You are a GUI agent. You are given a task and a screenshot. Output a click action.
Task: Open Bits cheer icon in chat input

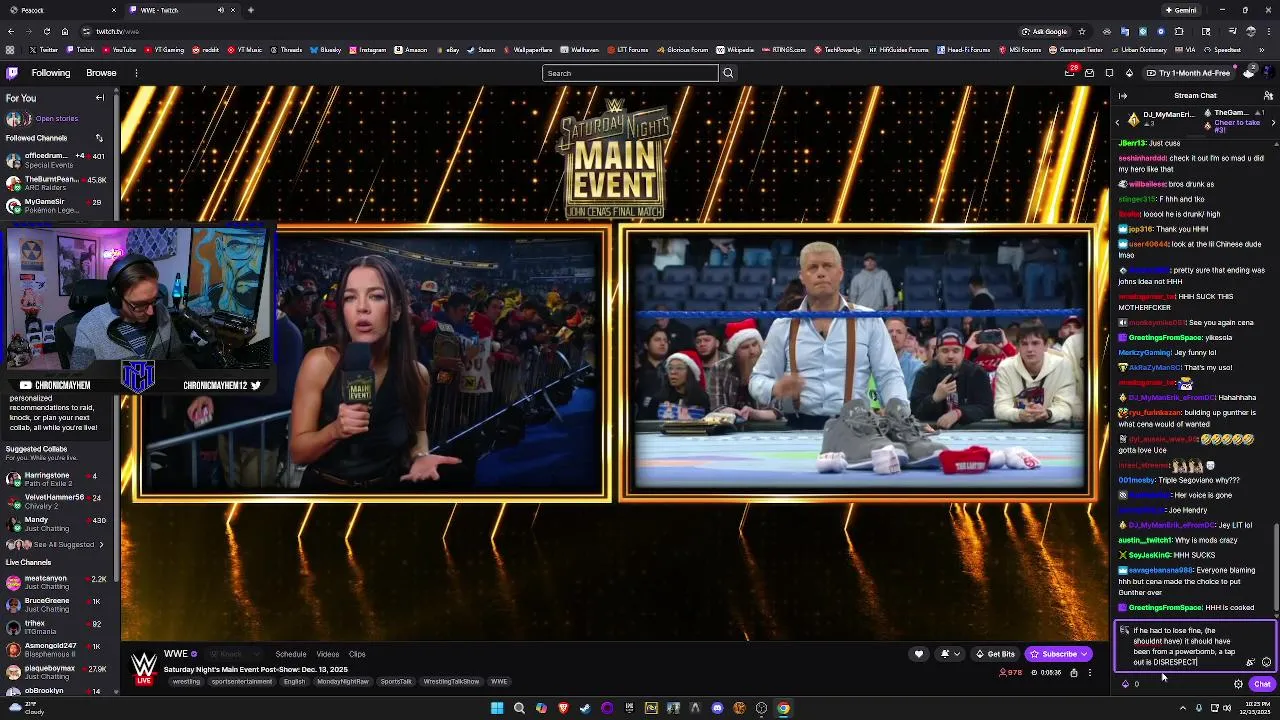point(1250,662)
